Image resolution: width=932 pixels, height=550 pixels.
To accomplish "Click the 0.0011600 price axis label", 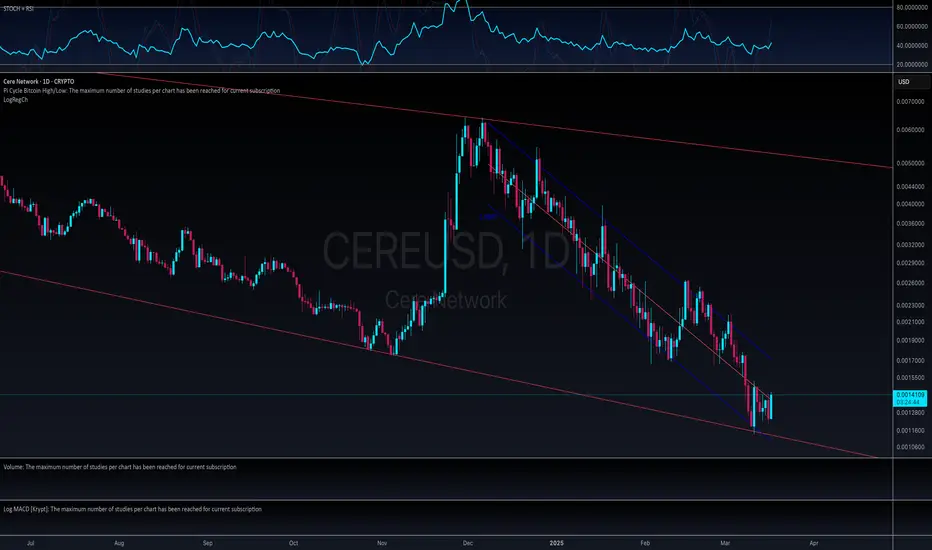I will [x=910, y=430].
